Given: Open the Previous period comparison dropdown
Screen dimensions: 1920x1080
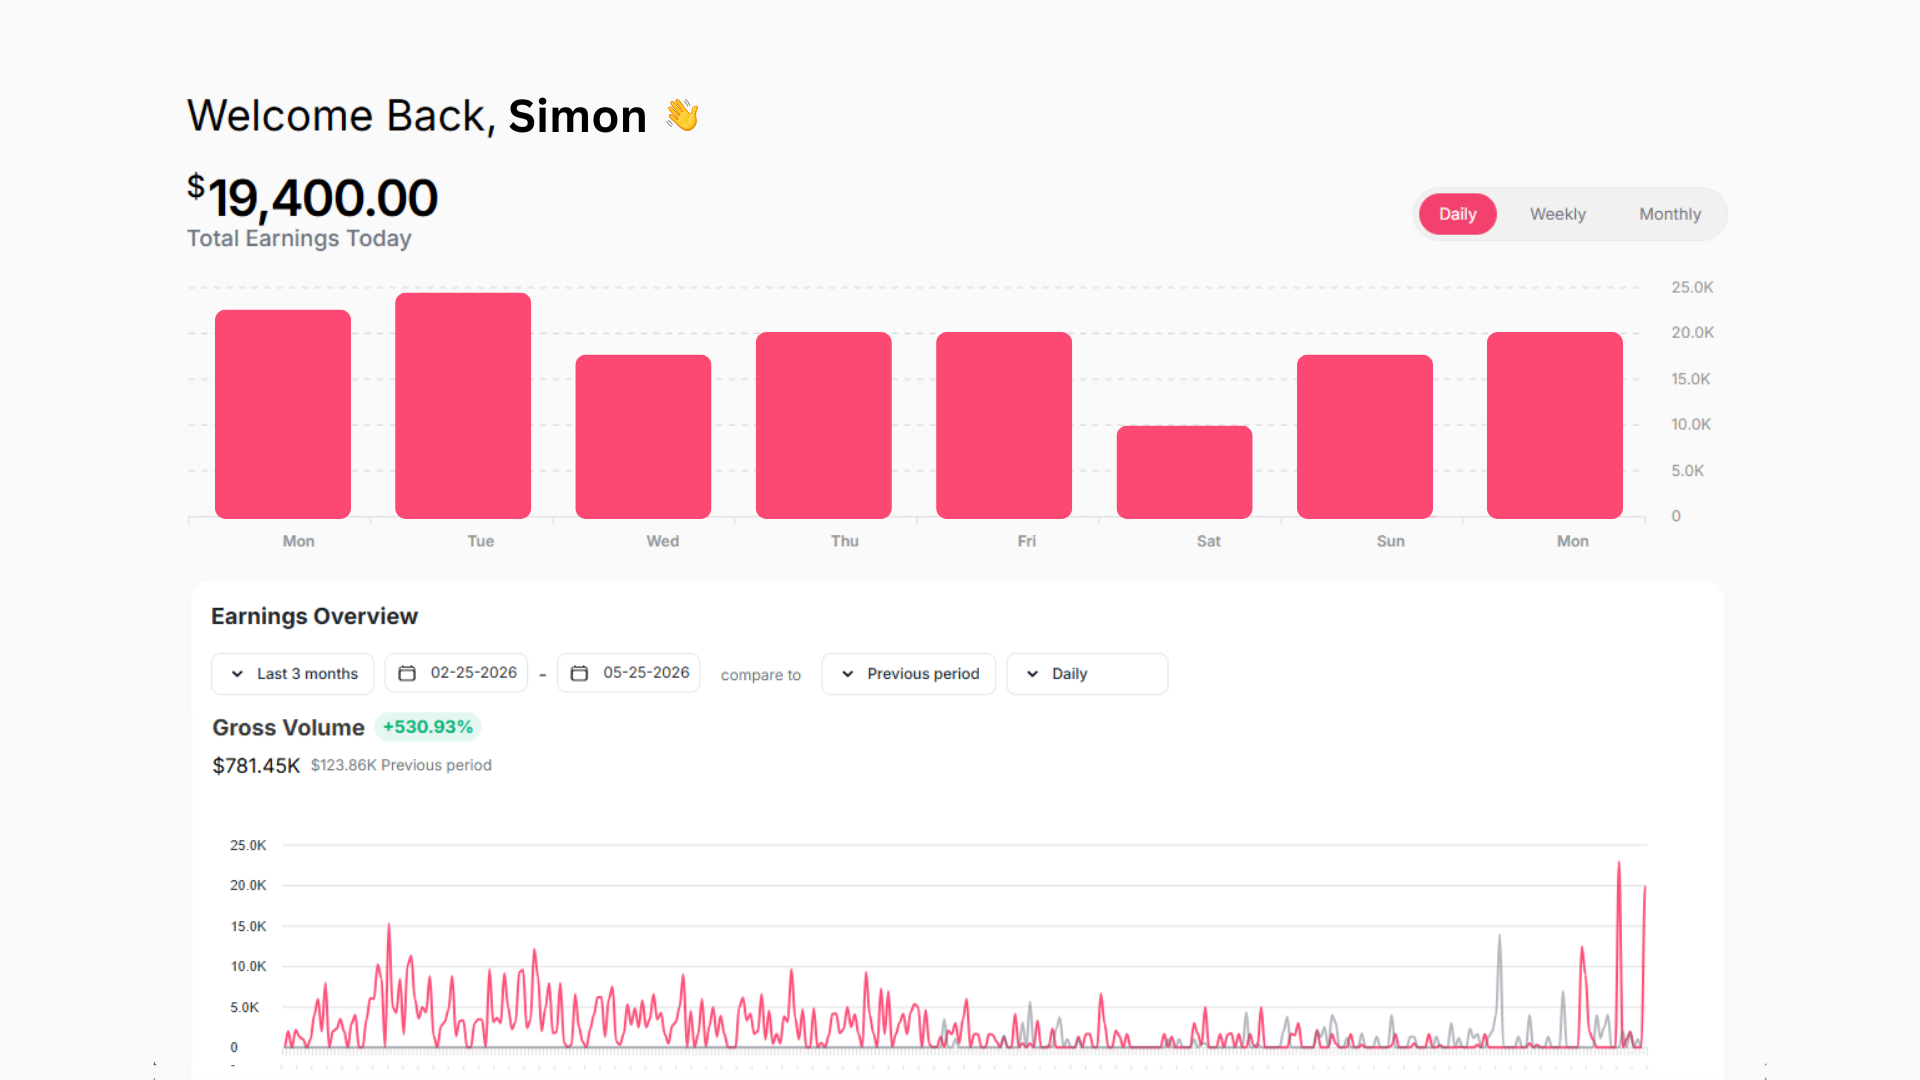Looking at the screenshot, I should (x=908, y=674).
